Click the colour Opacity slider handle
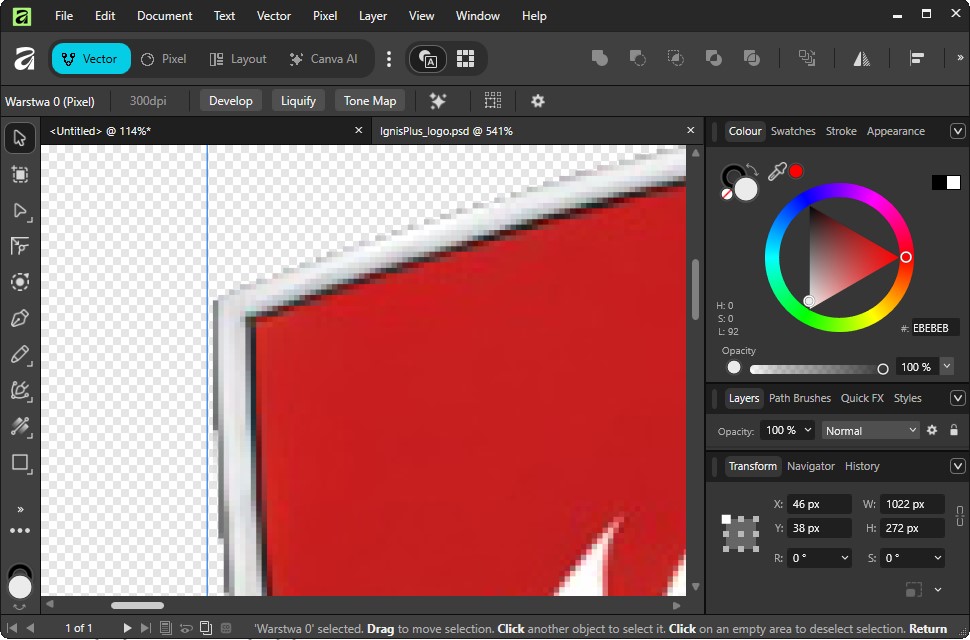 [882, 368]
